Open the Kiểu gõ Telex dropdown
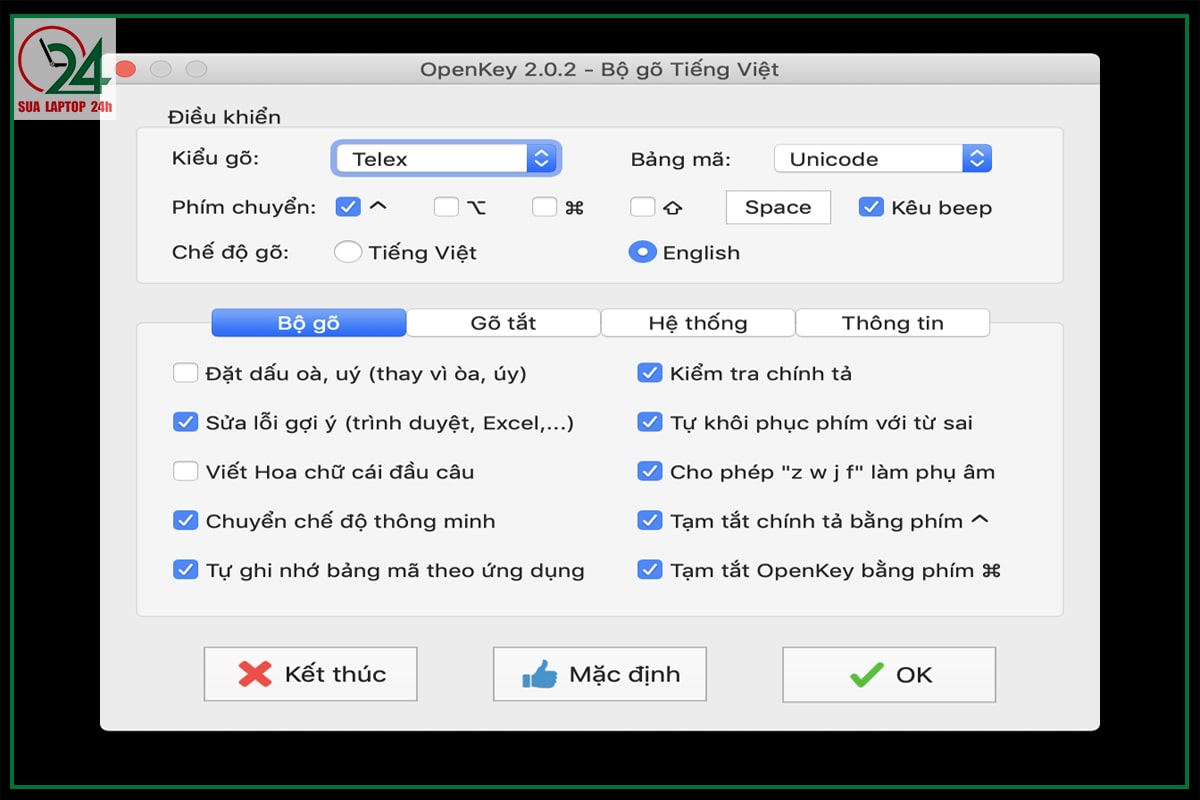Image resolution: width=1200 pixels, height=800 pixels. pos(446,158)
